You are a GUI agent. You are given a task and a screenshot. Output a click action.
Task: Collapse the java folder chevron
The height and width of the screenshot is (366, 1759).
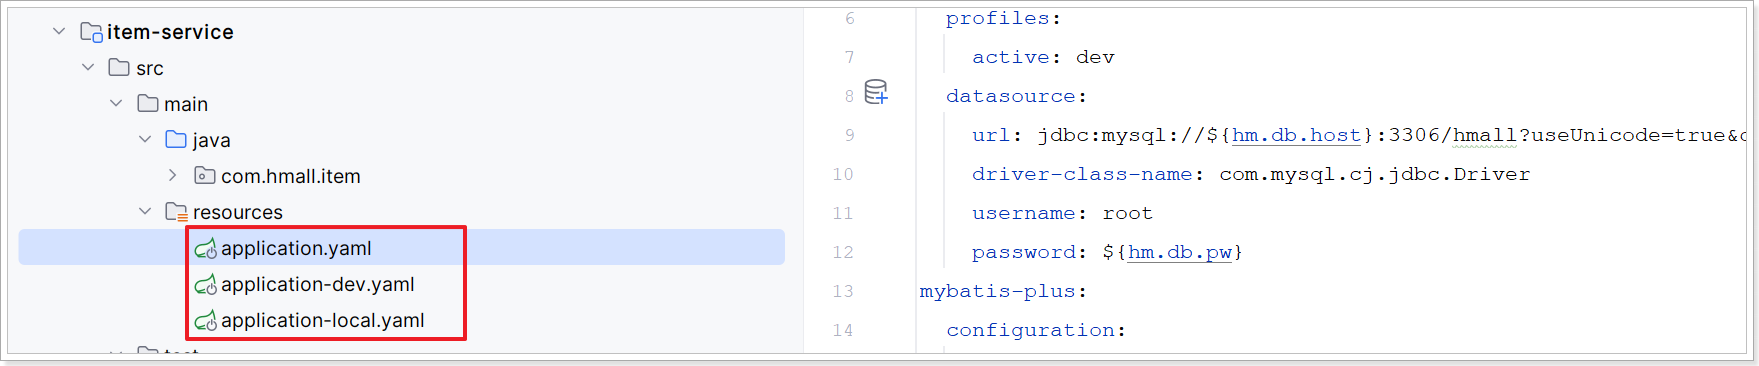click(x=145, y=140)
